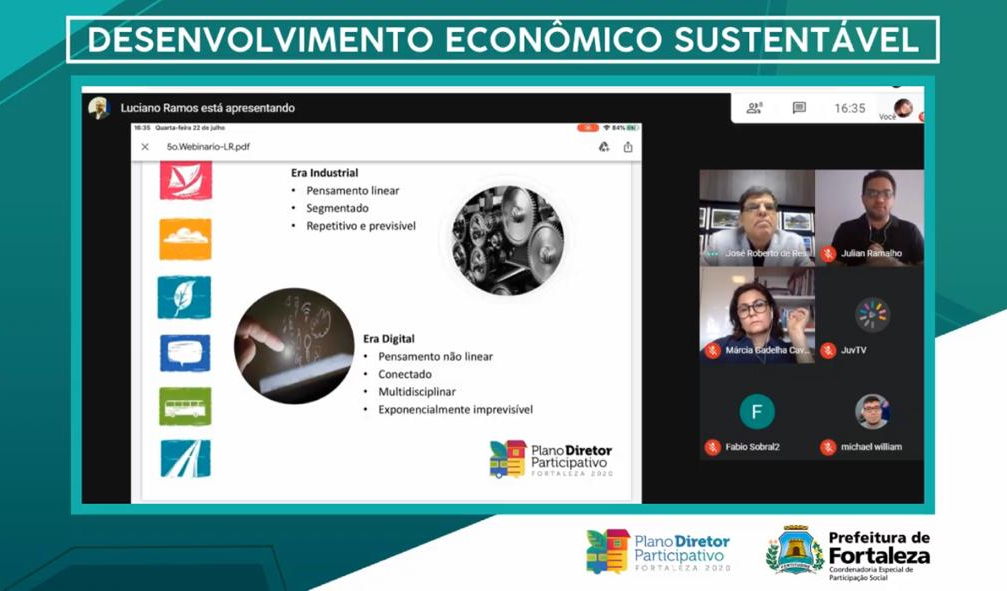Select Fabio Sobral2's video tile
This screenshot has width=1007, height=591.
click(x=757, y=415)
